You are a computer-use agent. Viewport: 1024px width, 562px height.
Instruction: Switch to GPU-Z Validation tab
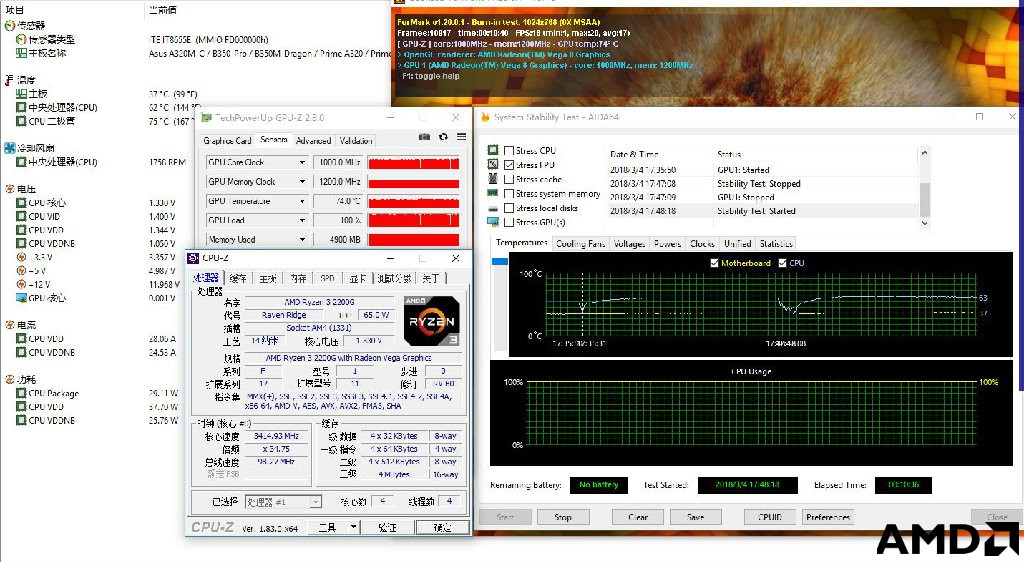coord(356,140)
